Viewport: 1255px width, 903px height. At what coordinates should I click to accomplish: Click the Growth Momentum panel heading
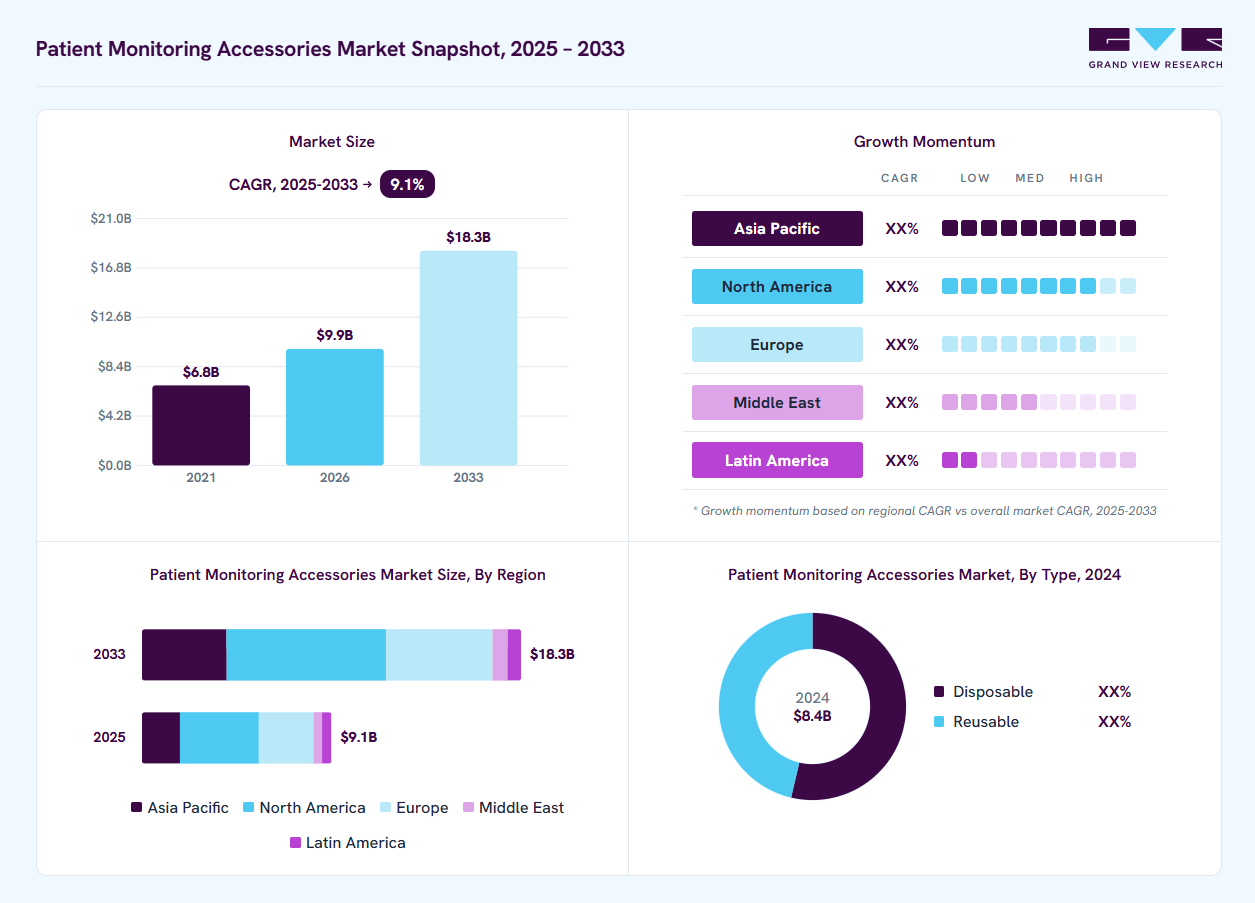[x=924, y=142]
